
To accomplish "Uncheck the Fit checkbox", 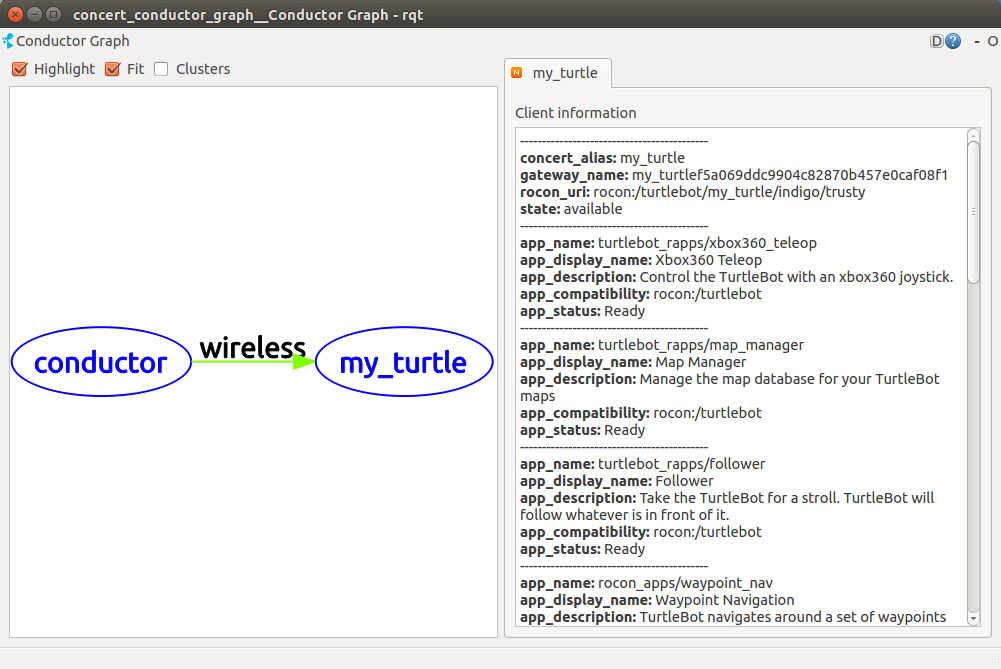I will click(112, 69).
